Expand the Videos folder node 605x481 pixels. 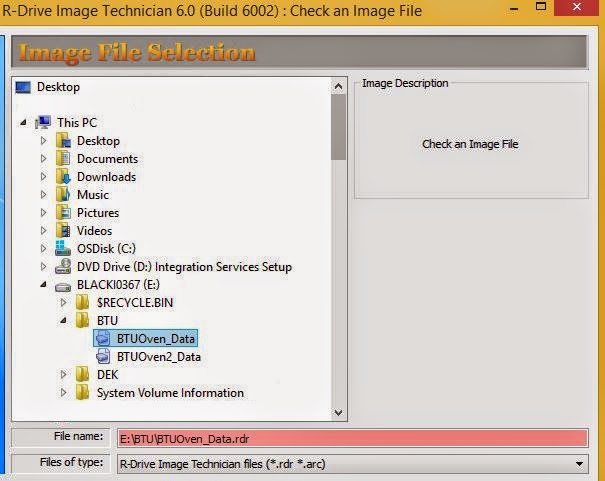(43, 231)
